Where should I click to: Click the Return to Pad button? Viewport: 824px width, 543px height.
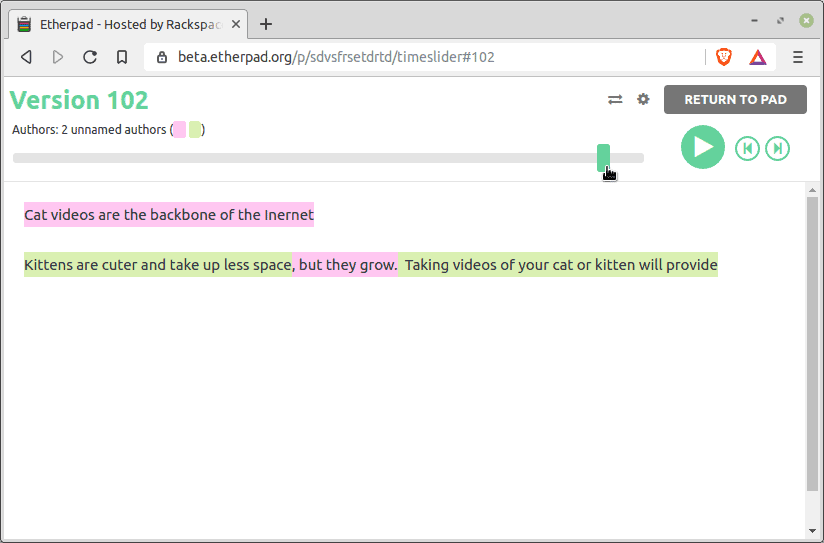[735, 99]
